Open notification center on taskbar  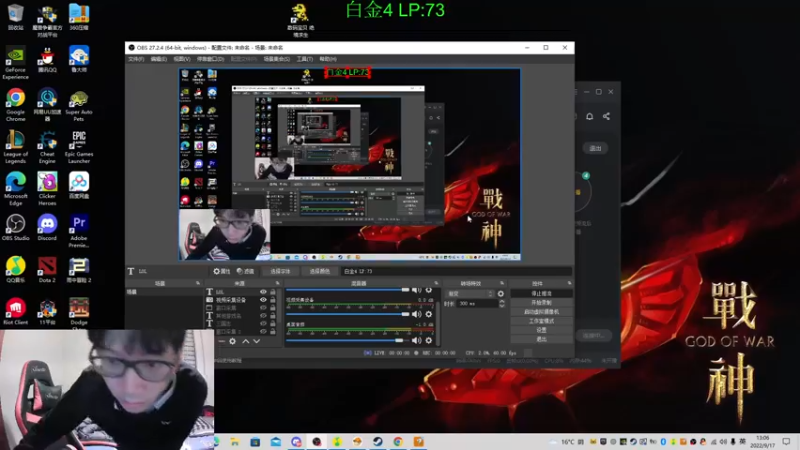786,442
